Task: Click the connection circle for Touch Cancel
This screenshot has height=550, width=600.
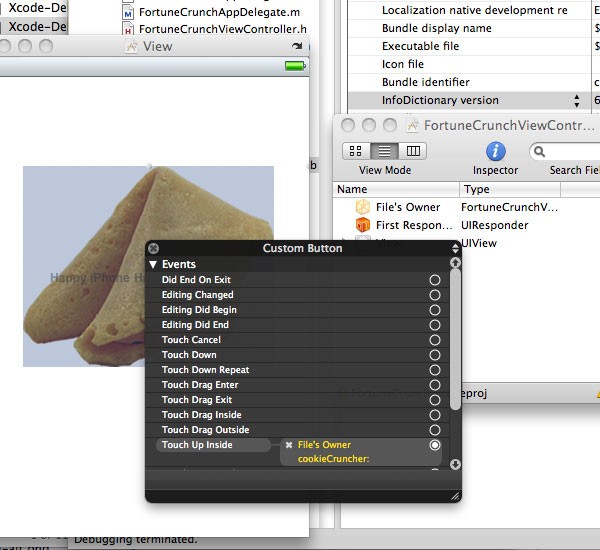Action: pyautogui.click(x=435, y=340)
